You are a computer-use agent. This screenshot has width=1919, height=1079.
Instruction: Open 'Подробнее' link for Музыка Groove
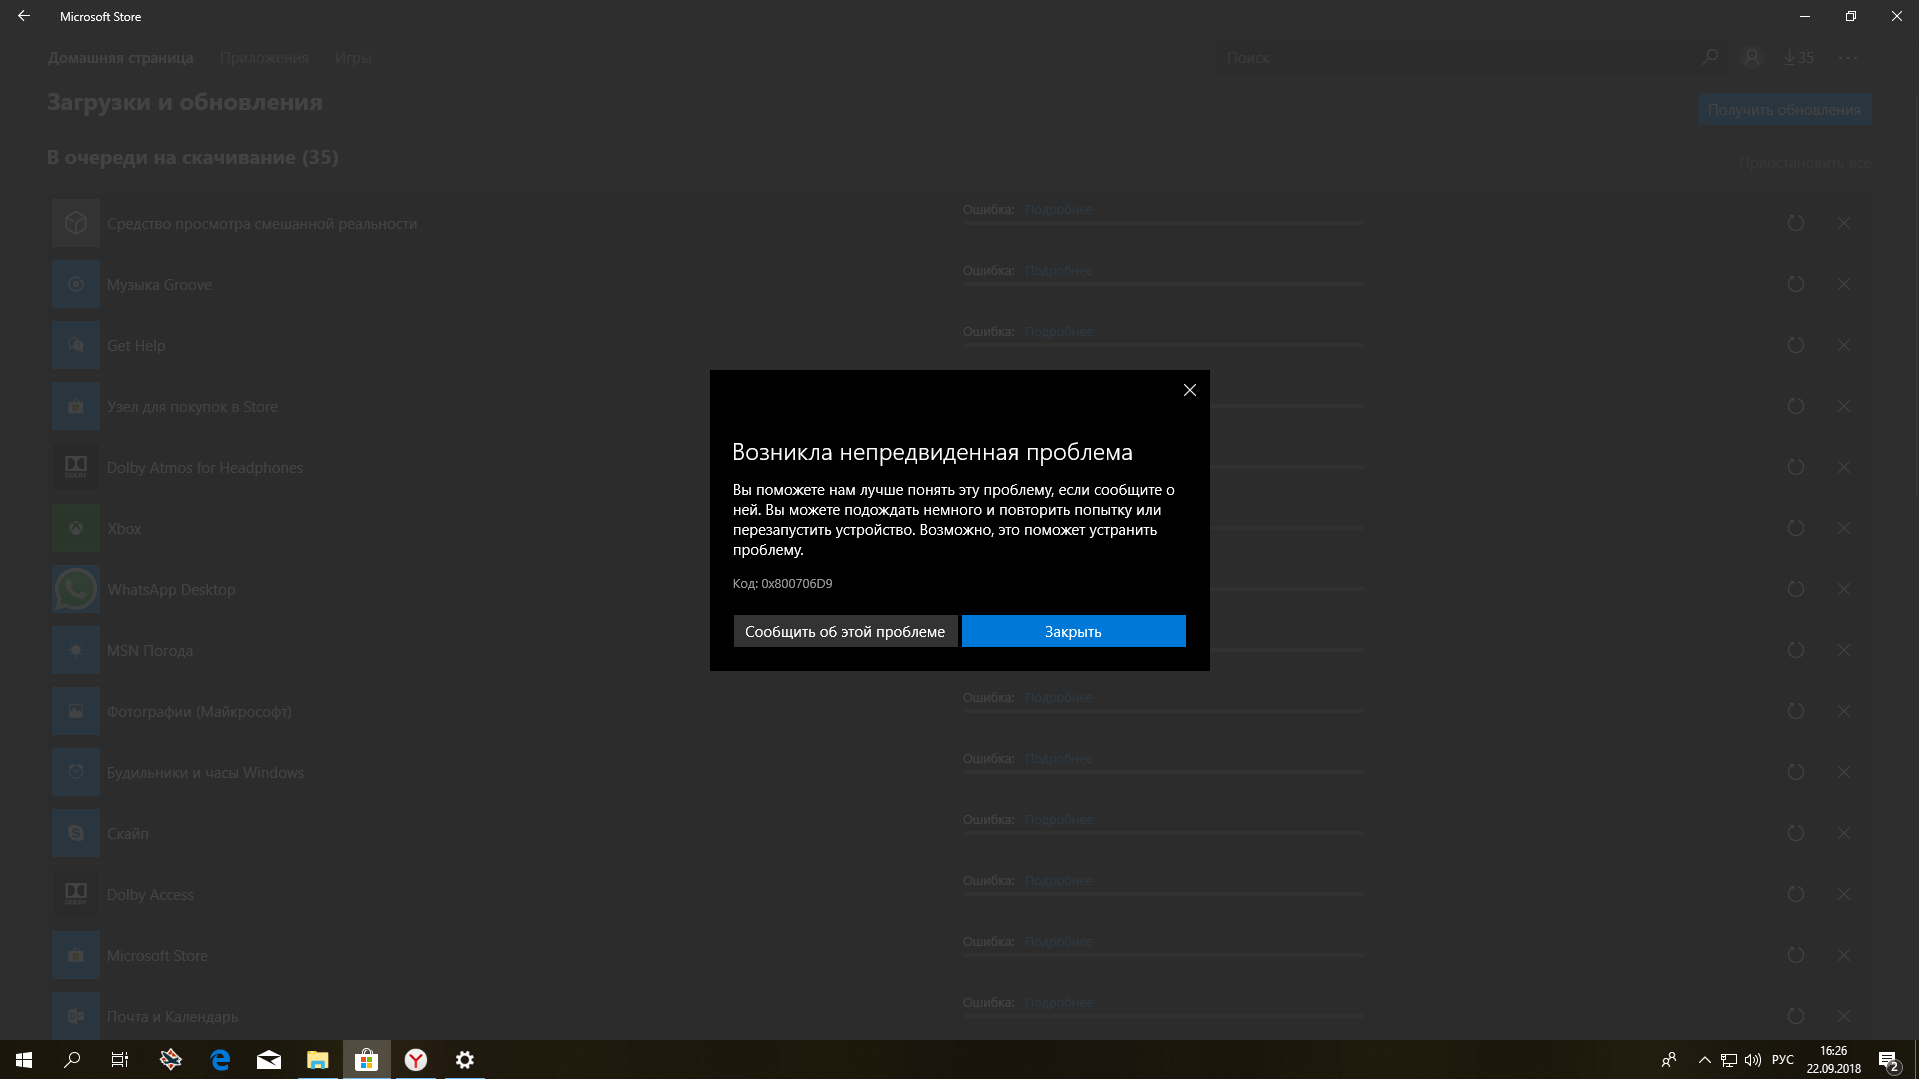(x=1058, y=270)
